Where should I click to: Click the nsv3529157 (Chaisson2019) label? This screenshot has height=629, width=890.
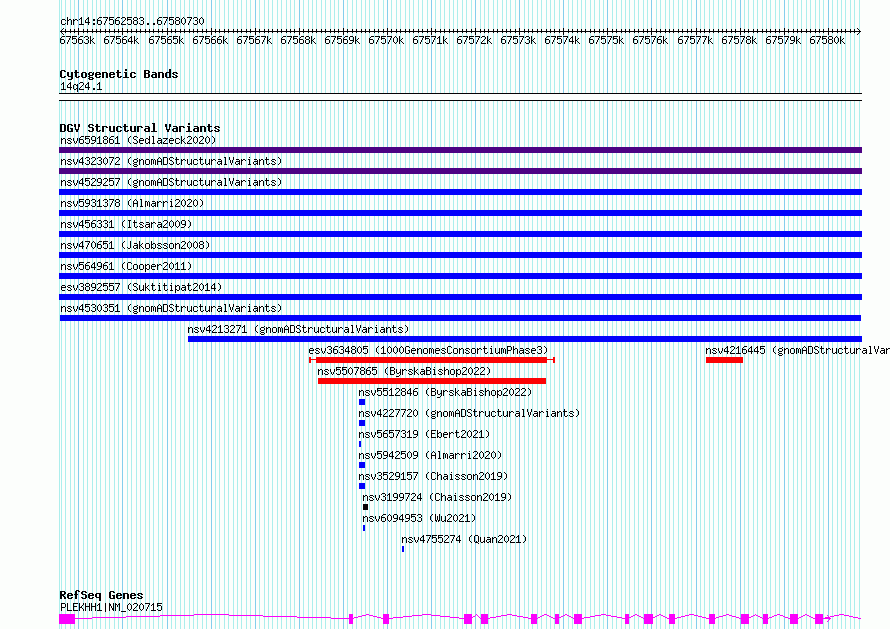(433, 476)
